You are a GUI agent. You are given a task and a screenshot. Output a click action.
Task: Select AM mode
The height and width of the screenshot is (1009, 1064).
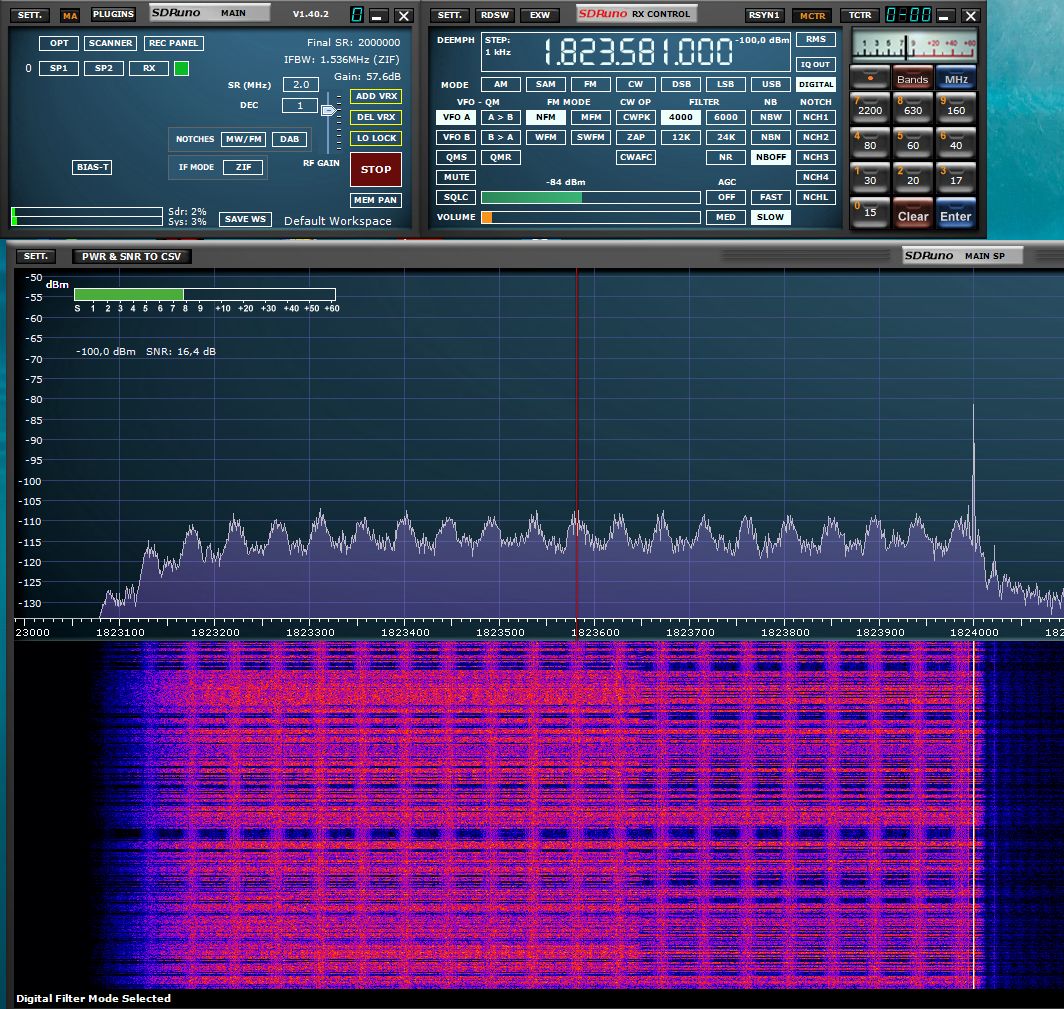[500, 84]
